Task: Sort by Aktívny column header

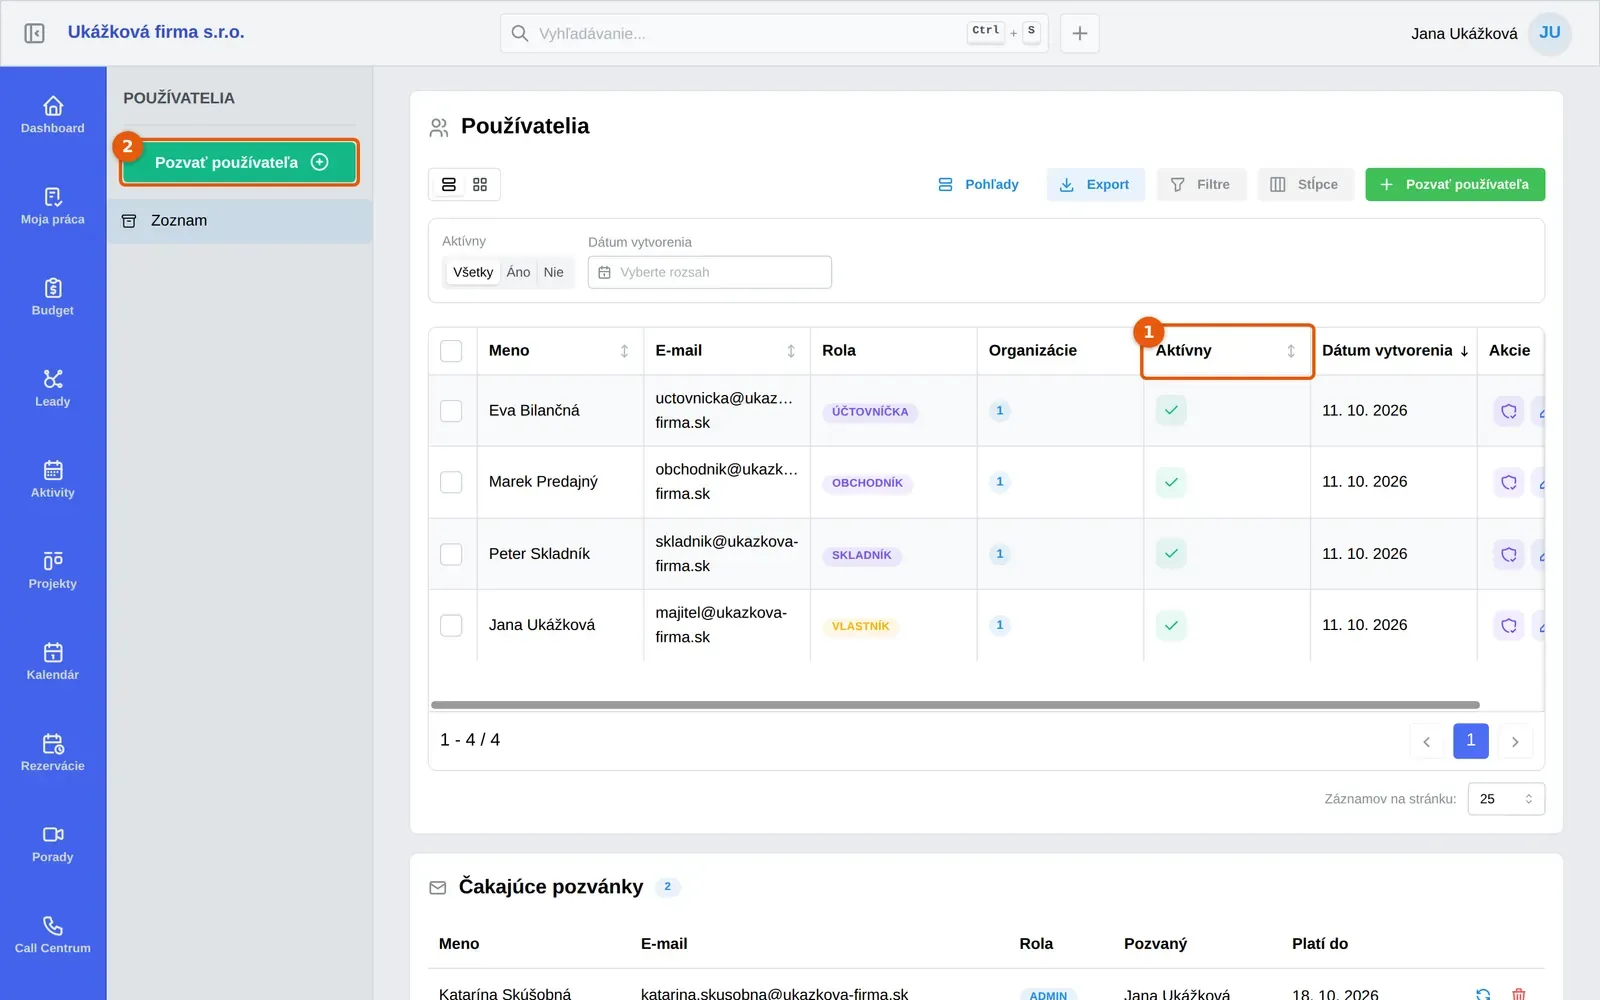Action: (x=1227, y=351)
